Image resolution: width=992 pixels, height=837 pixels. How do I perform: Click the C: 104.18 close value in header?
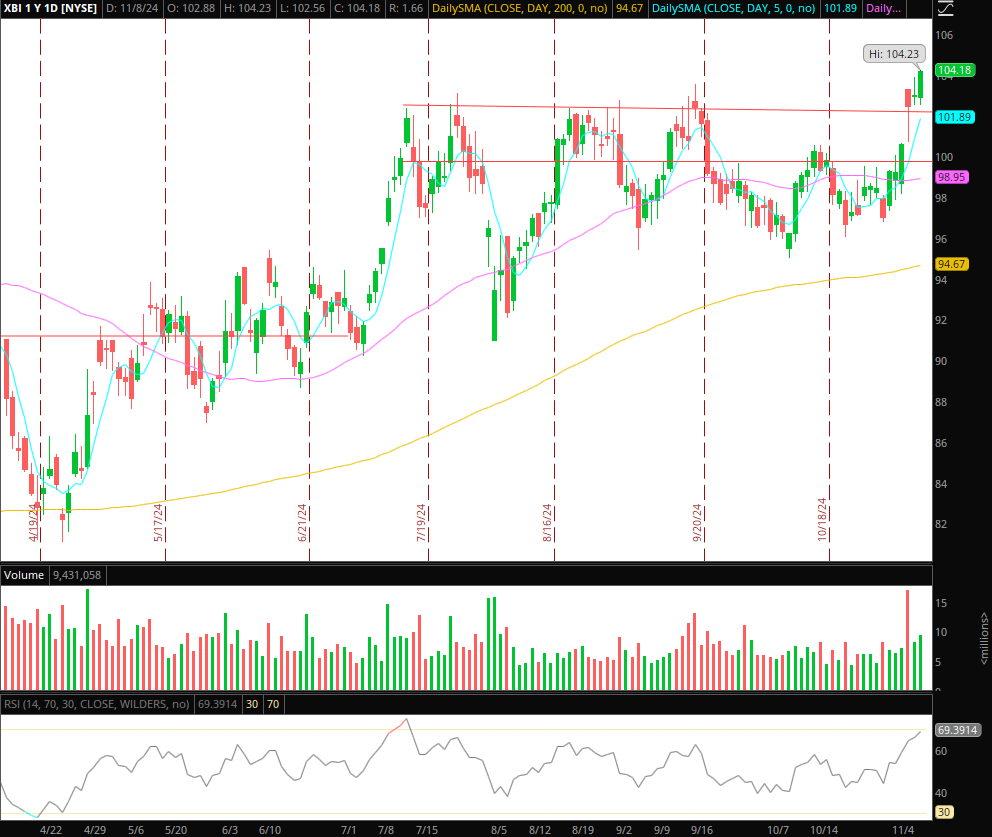(357, 8)
